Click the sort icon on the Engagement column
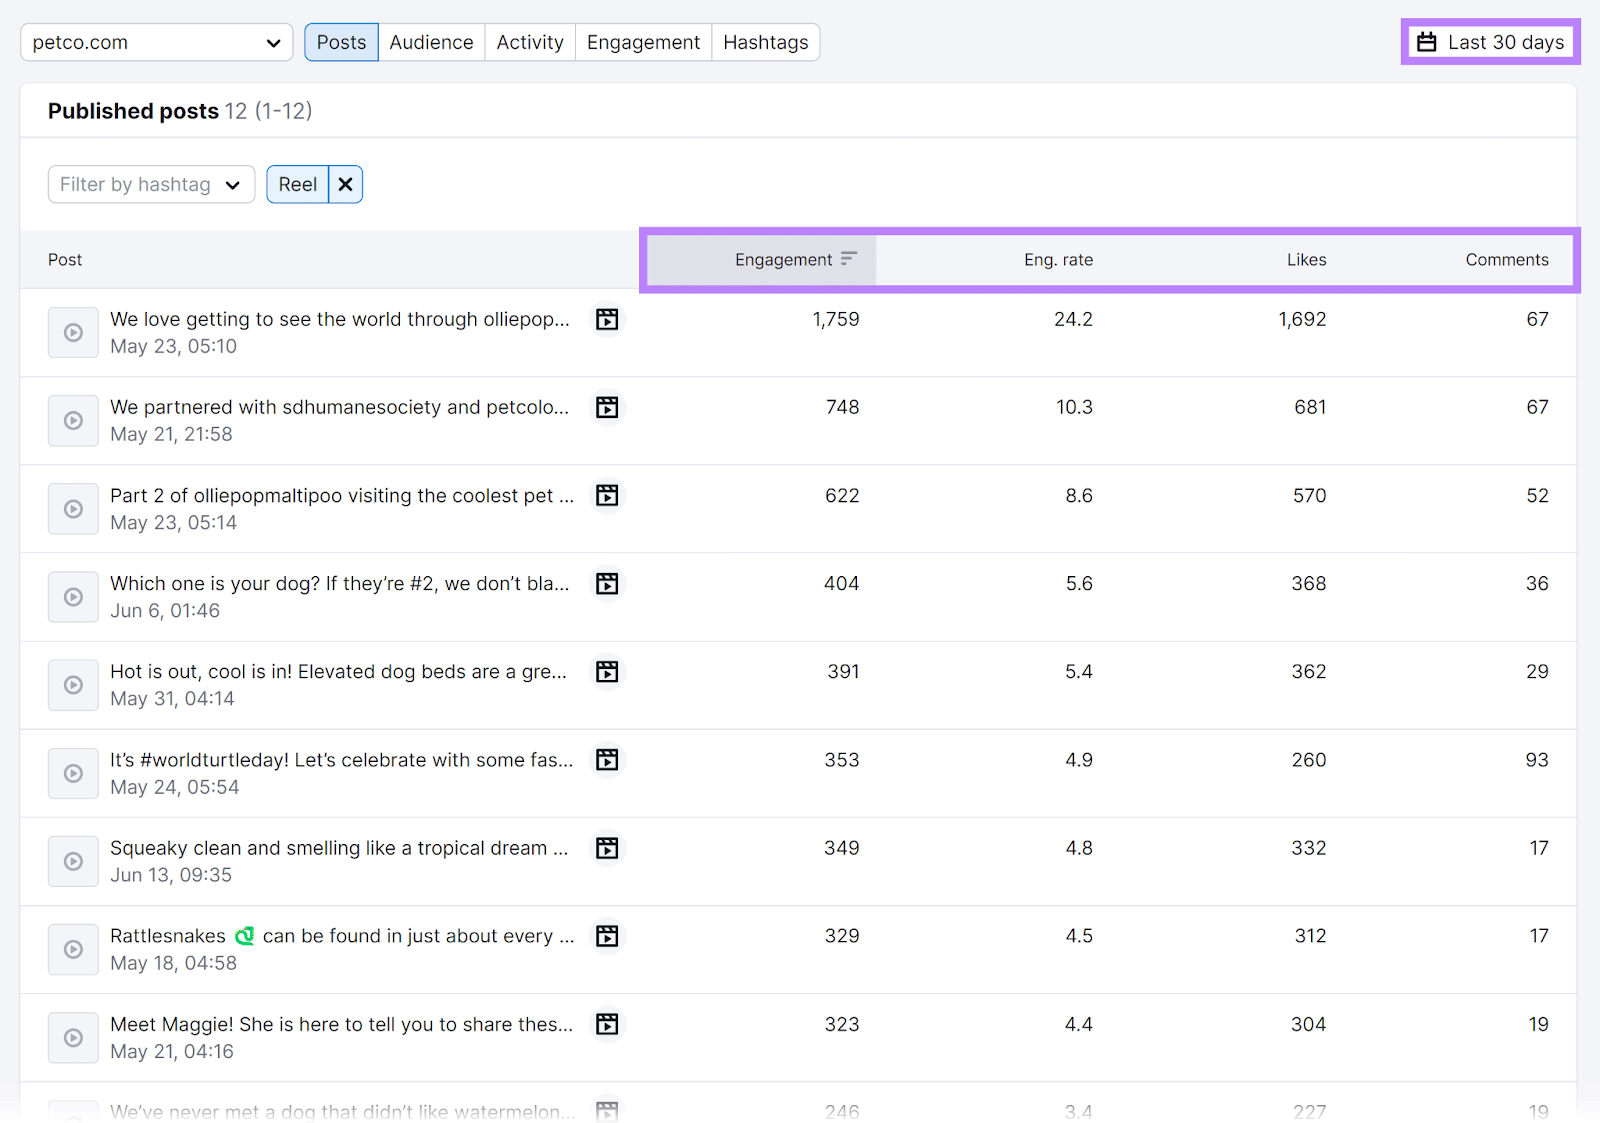 [x=849, y=259]
